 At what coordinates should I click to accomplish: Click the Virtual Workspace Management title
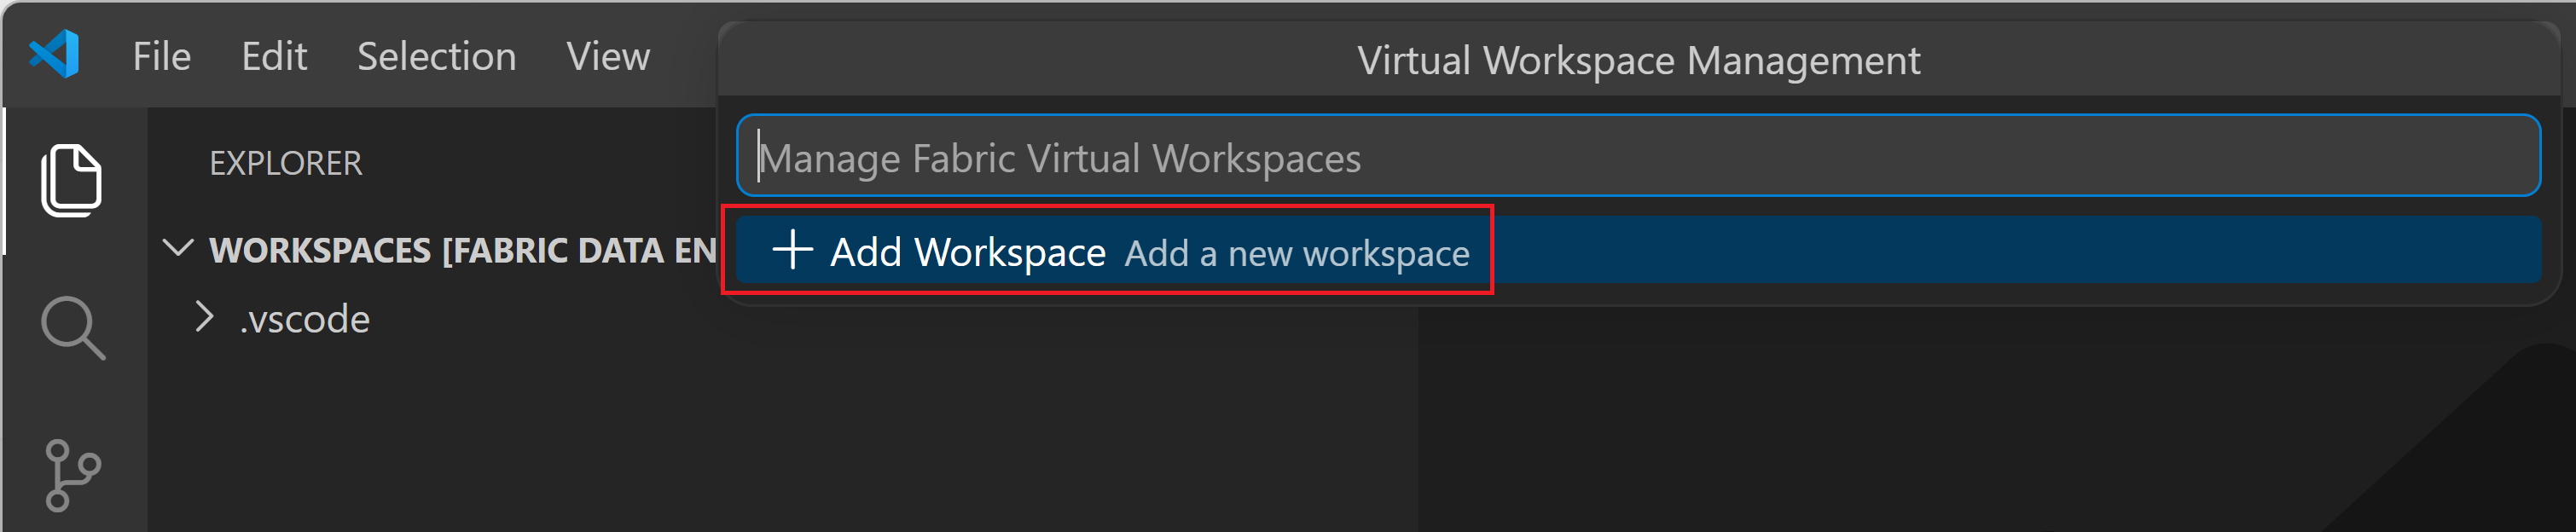[x=1638, y=60]
